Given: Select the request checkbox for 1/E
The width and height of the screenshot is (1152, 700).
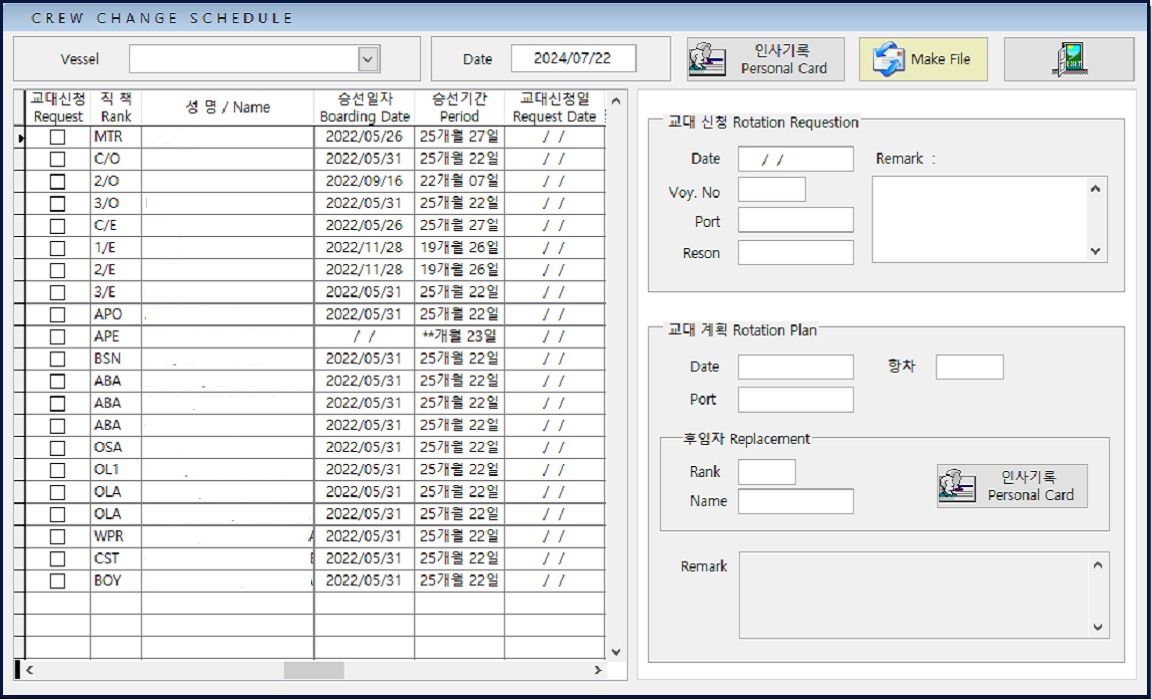Looking at the screenshot, I should click(57, 248).
